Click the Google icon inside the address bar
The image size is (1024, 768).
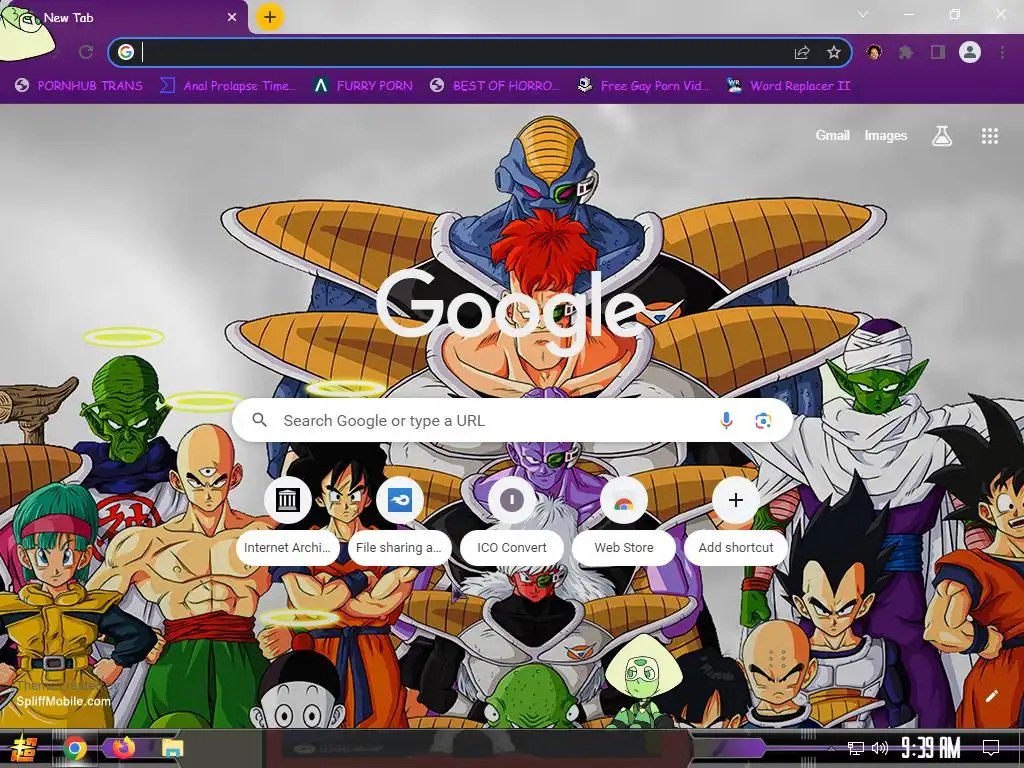click(126, 52)
